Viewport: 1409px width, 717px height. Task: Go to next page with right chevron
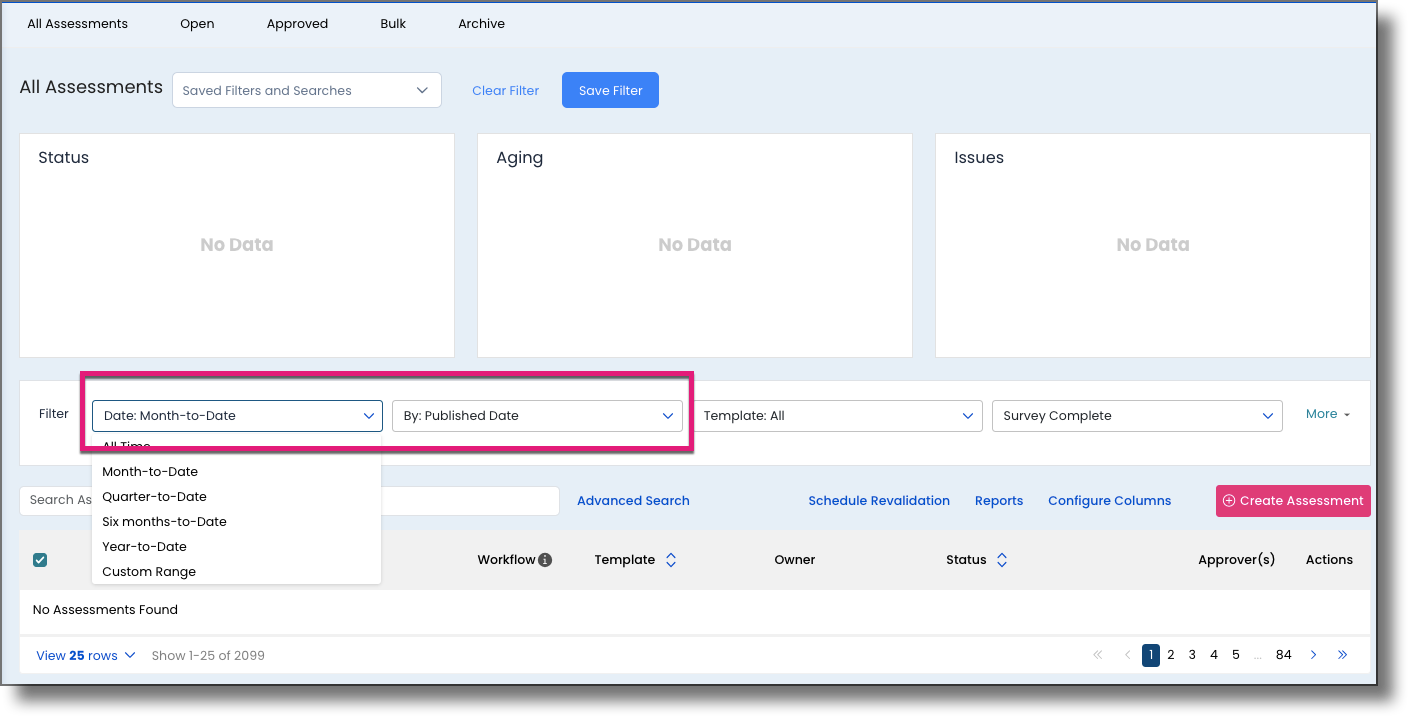(1313, 655)
